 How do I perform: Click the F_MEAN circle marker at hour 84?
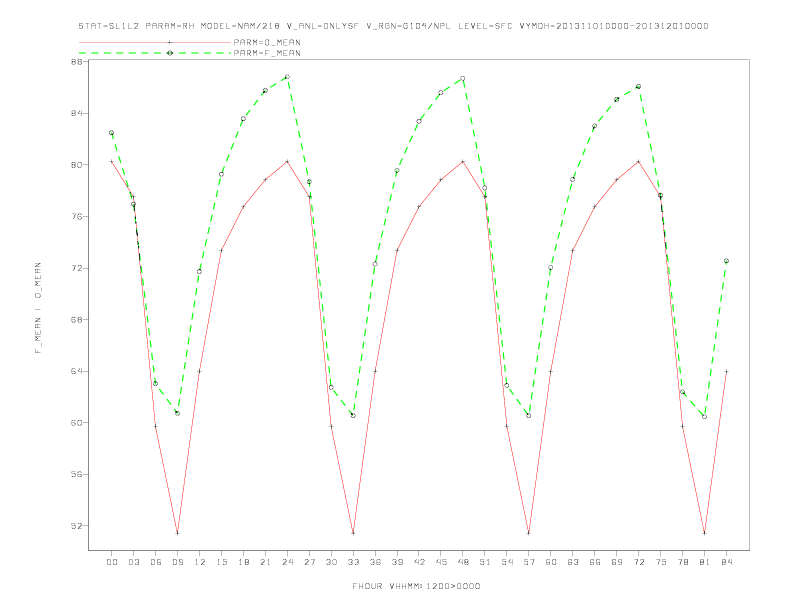727,261
